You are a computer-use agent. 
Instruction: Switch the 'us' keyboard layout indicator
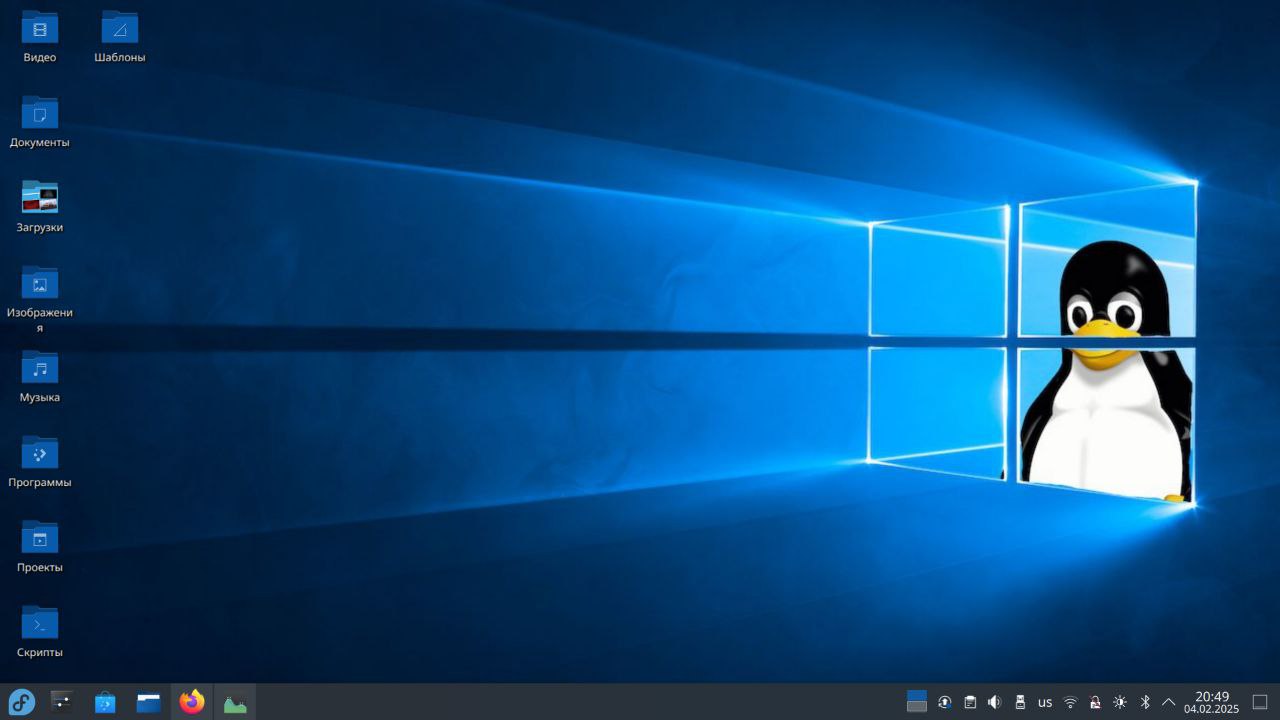coord(1045,702)
